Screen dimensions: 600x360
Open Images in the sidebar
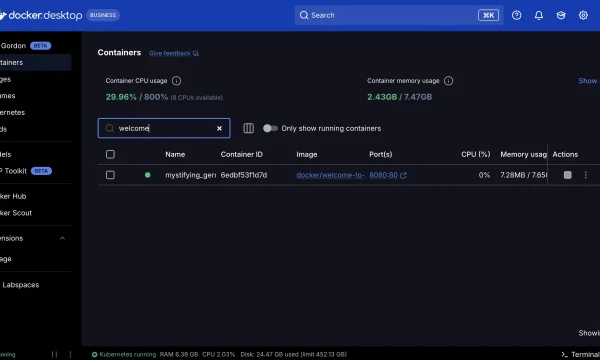coord(35,79)
